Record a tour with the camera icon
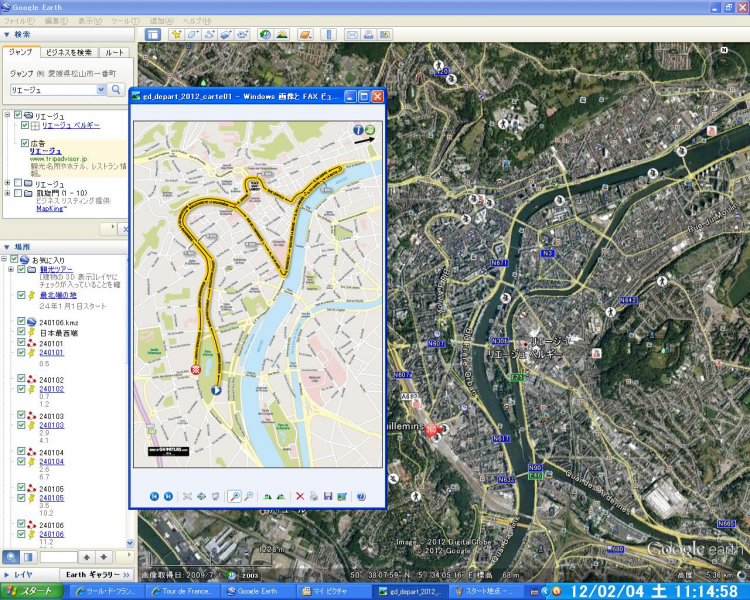Image resolution: width=750 pixels, height=600 pixels. 243,34
